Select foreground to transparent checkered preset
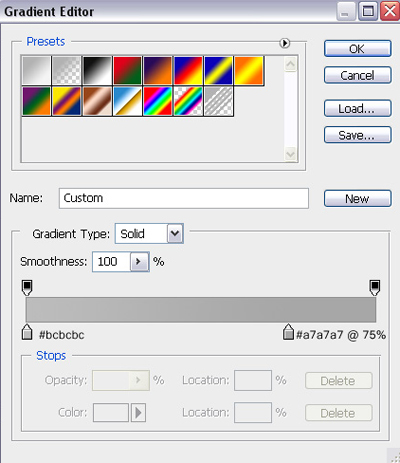The width and height of the screenshot is (400, 463). tap(67, 70)
